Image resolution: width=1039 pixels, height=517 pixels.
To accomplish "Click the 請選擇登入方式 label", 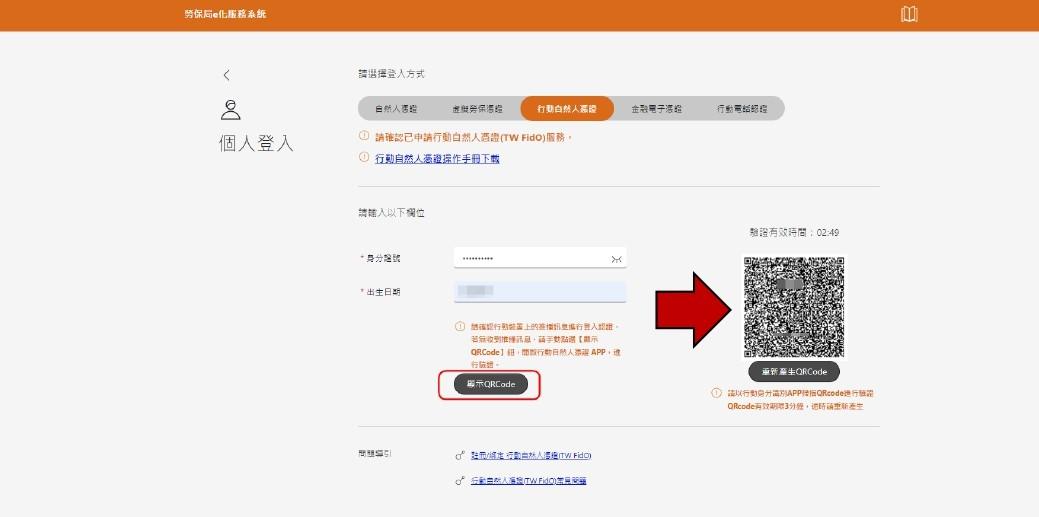I will (x=391, y=74).
